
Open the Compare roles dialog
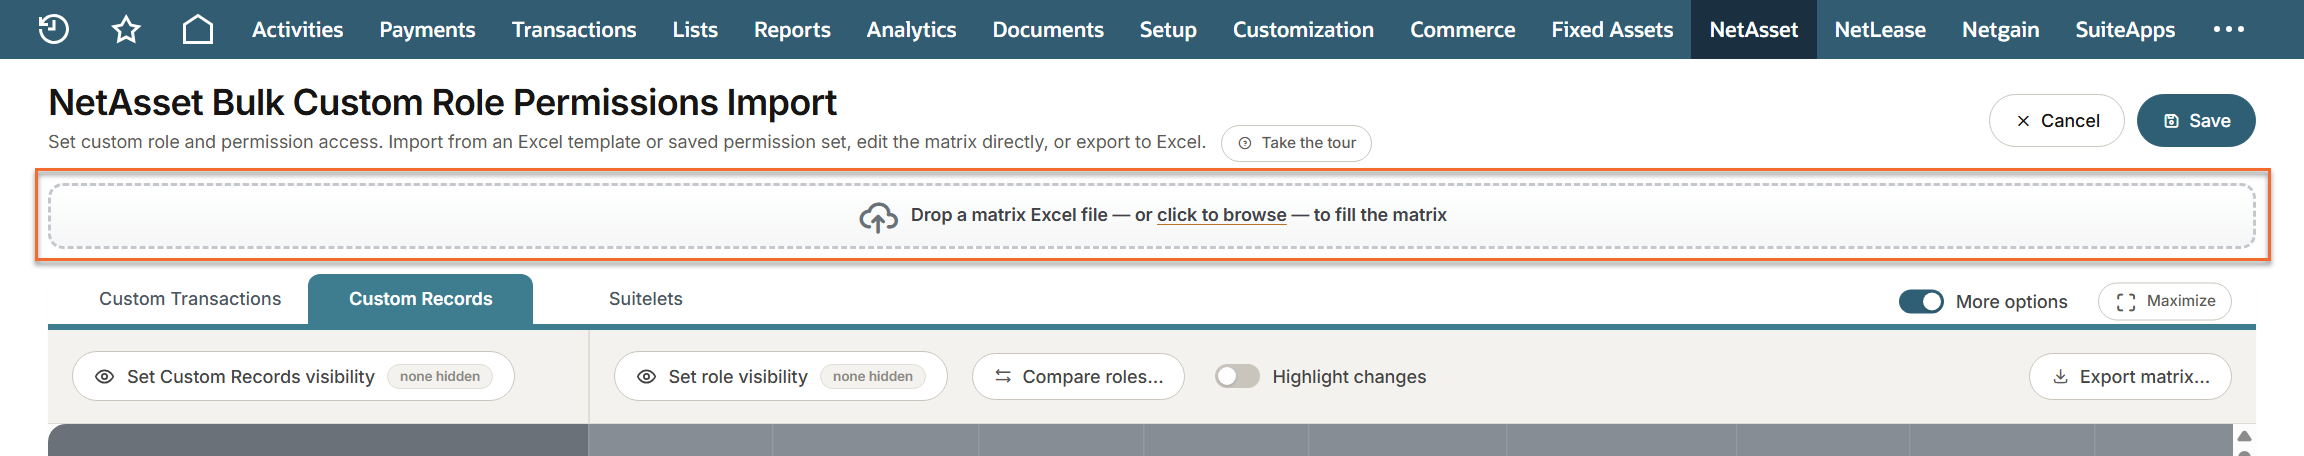[1078, 377]
